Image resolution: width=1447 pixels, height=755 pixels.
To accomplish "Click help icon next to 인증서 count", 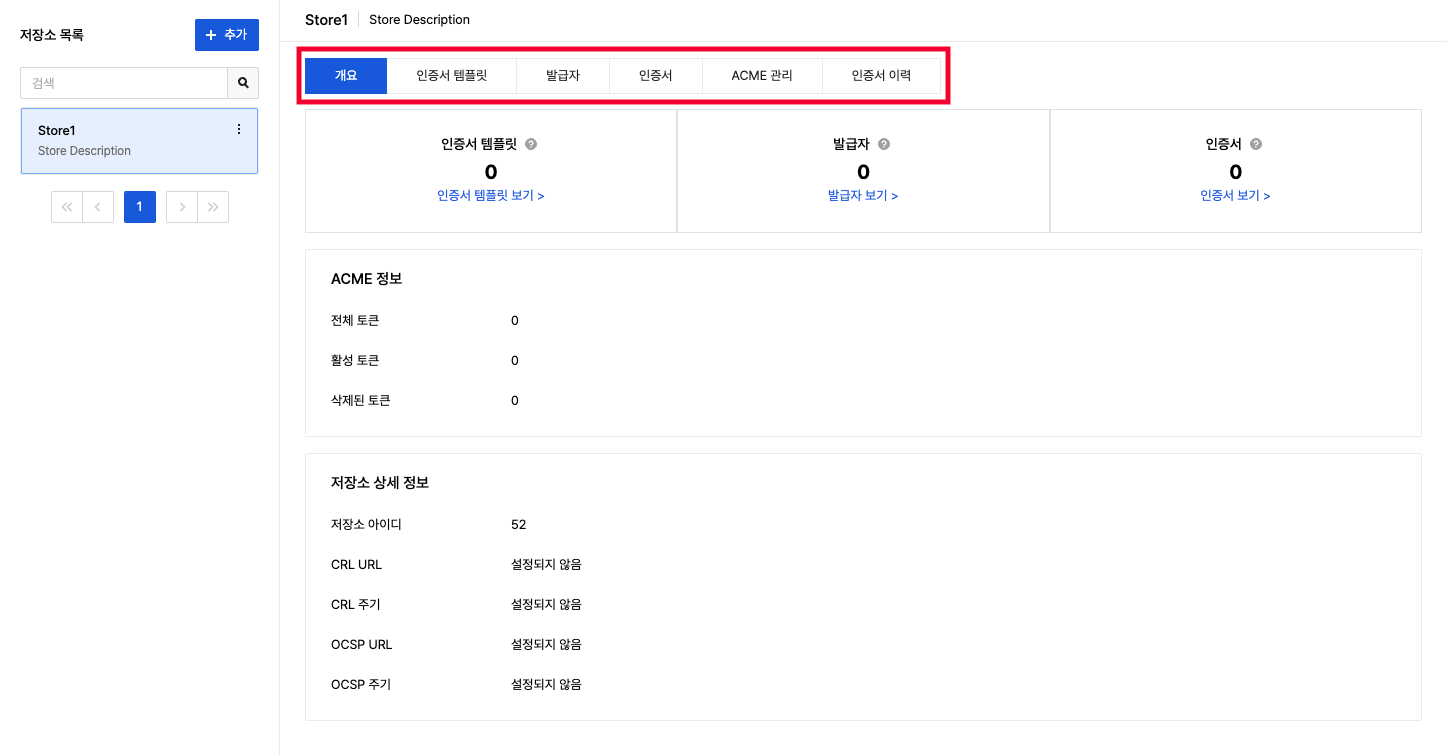I will [x=1256, y=144].
